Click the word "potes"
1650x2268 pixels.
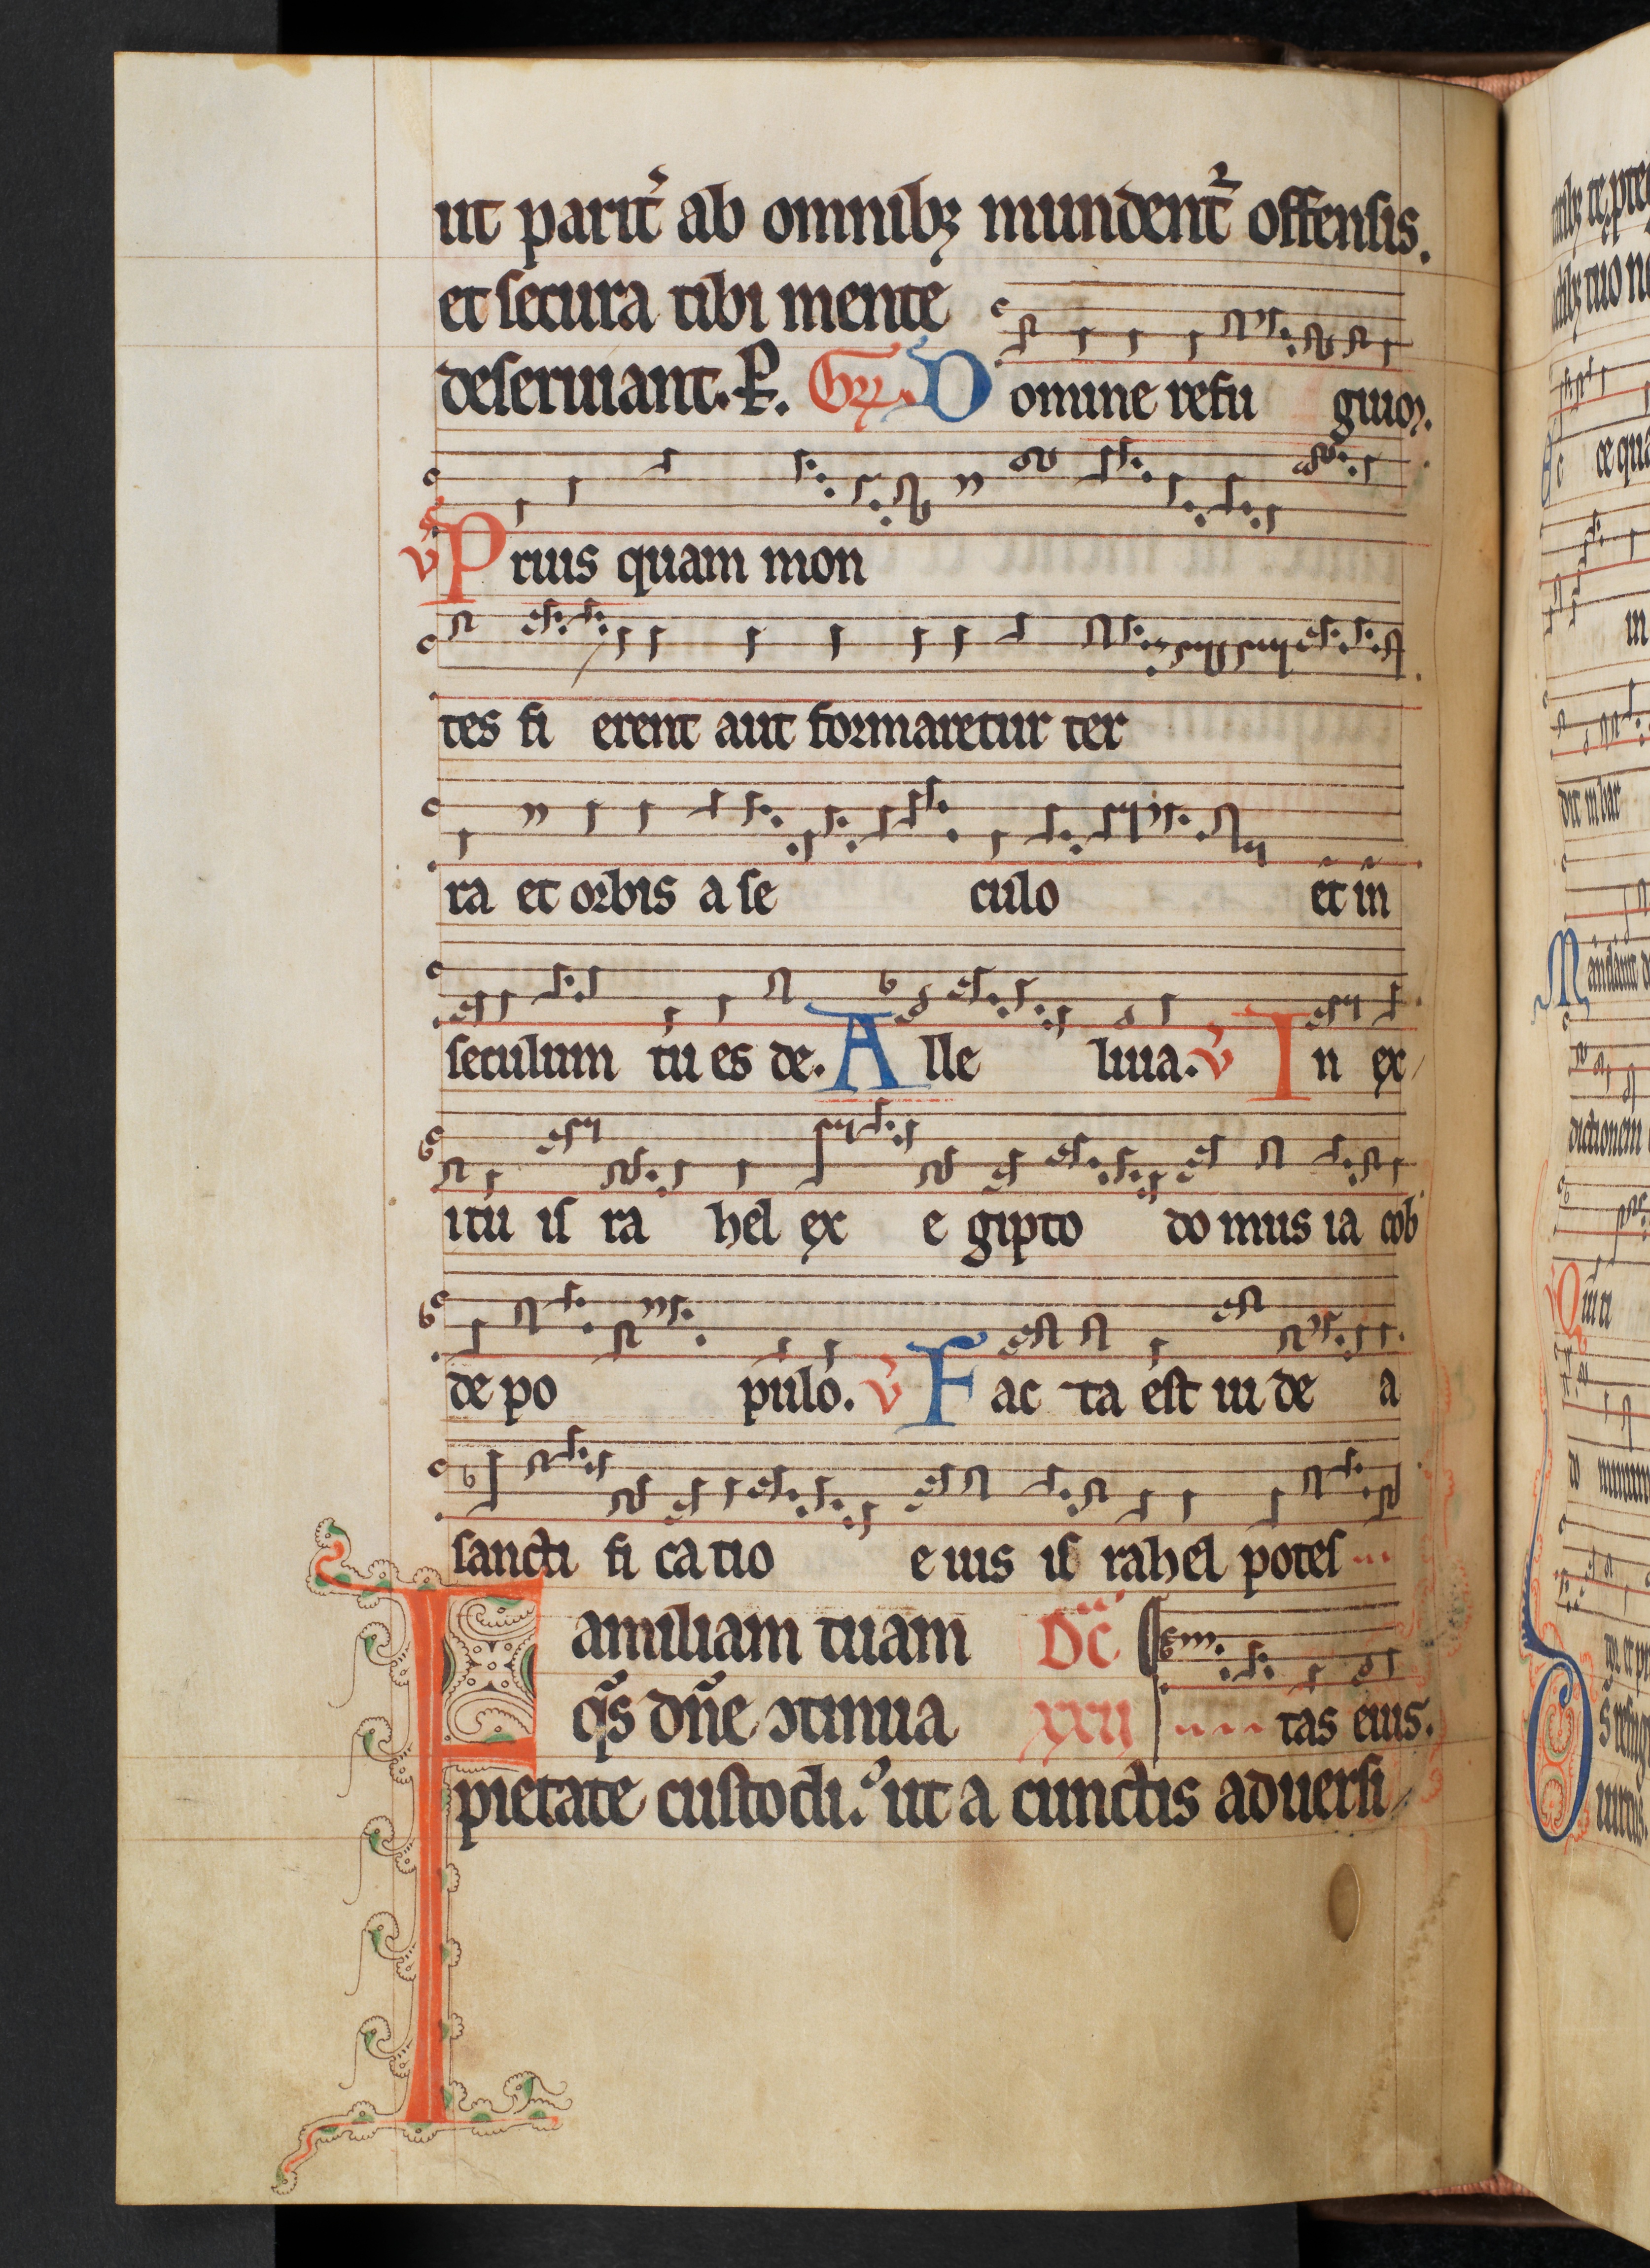1290,1560
